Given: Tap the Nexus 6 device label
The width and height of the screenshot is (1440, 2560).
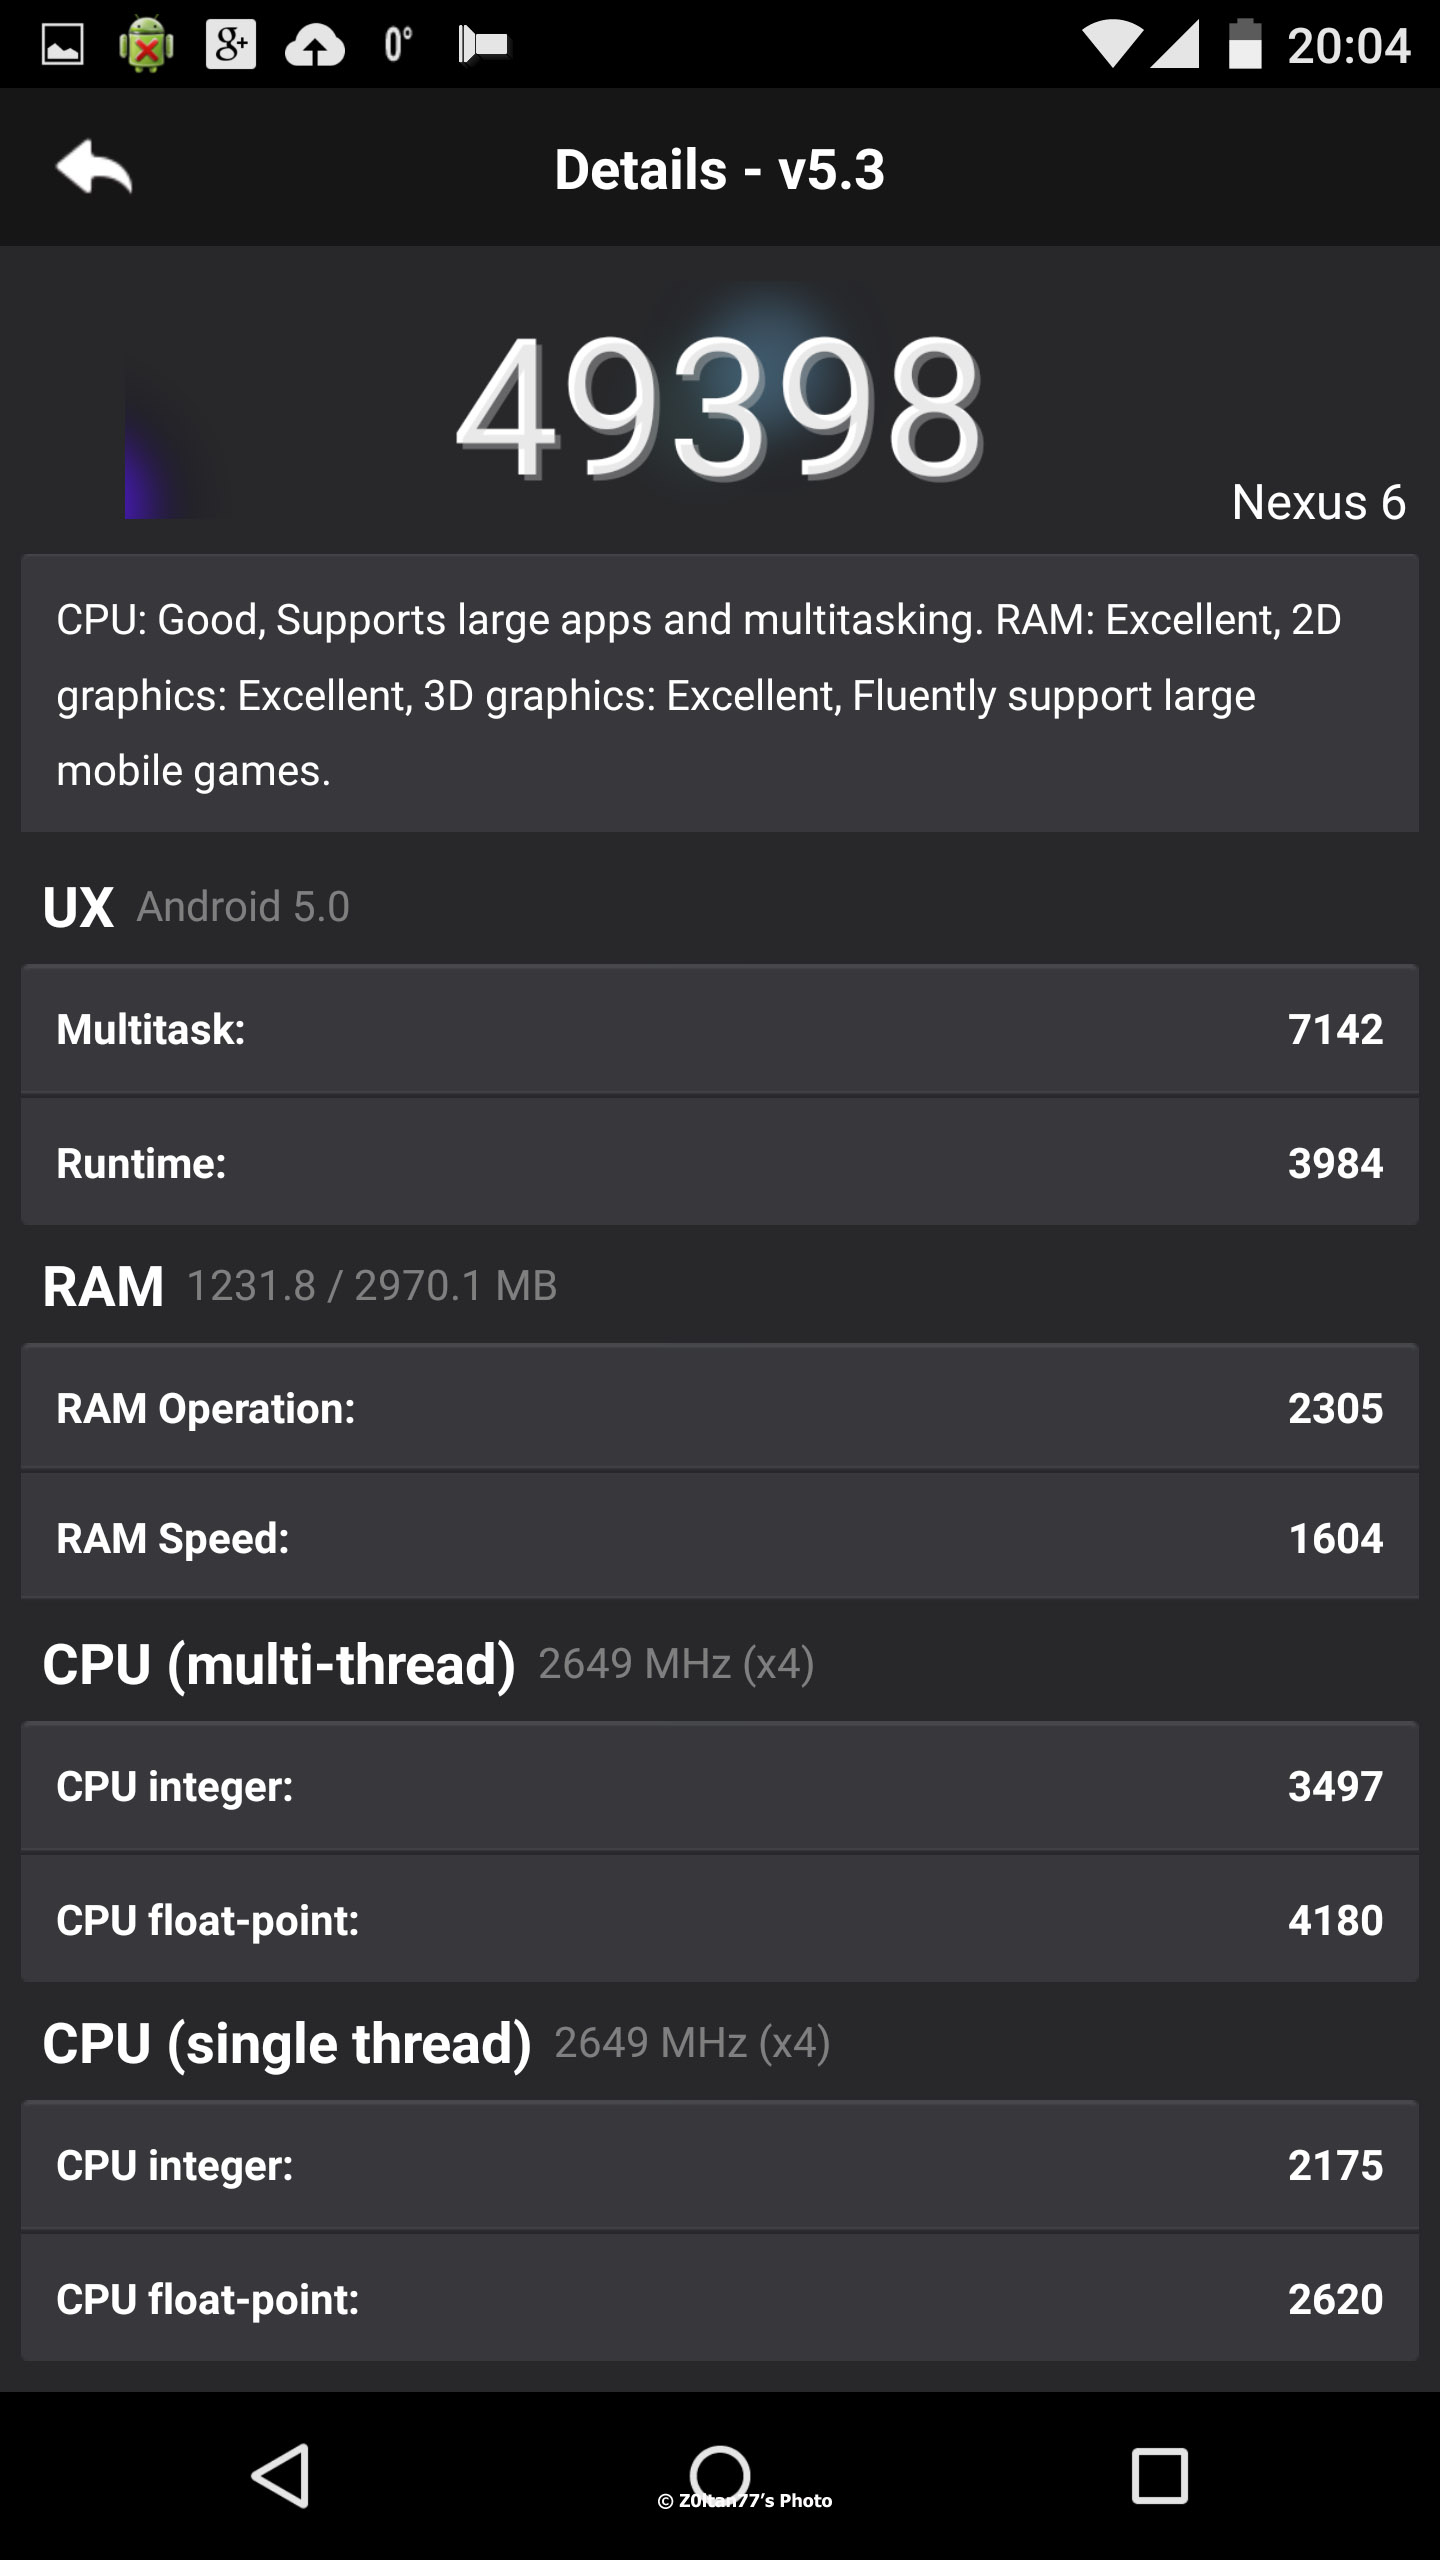Looking at the screenshot, I should (1318, 502).
